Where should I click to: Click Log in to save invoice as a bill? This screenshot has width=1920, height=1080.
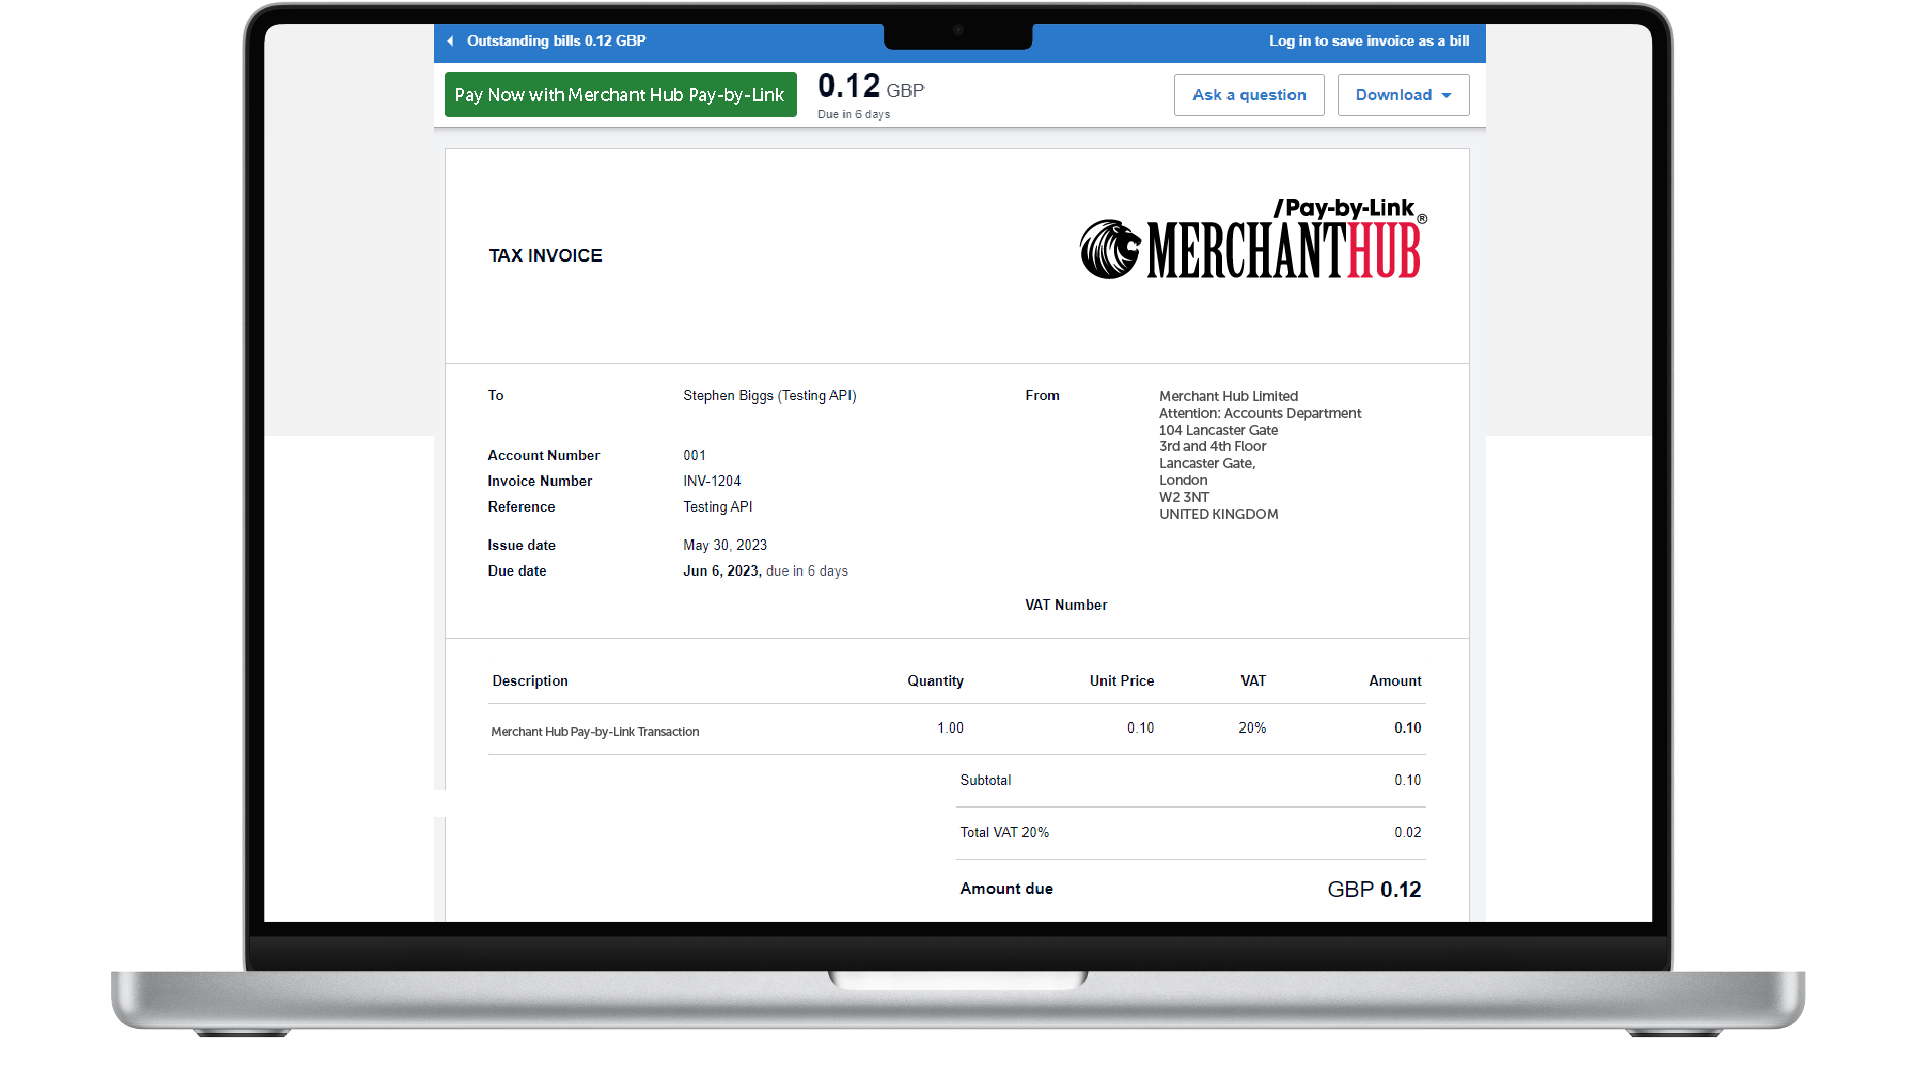[x=1369, y=41]
